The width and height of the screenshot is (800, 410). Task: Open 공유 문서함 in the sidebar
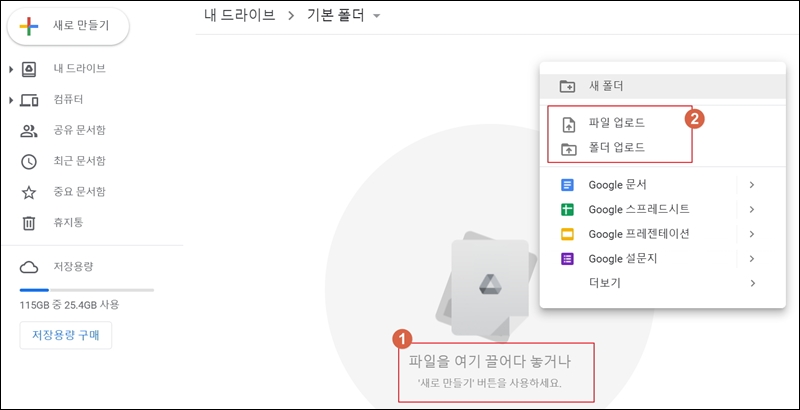click(x=80, y=130)
